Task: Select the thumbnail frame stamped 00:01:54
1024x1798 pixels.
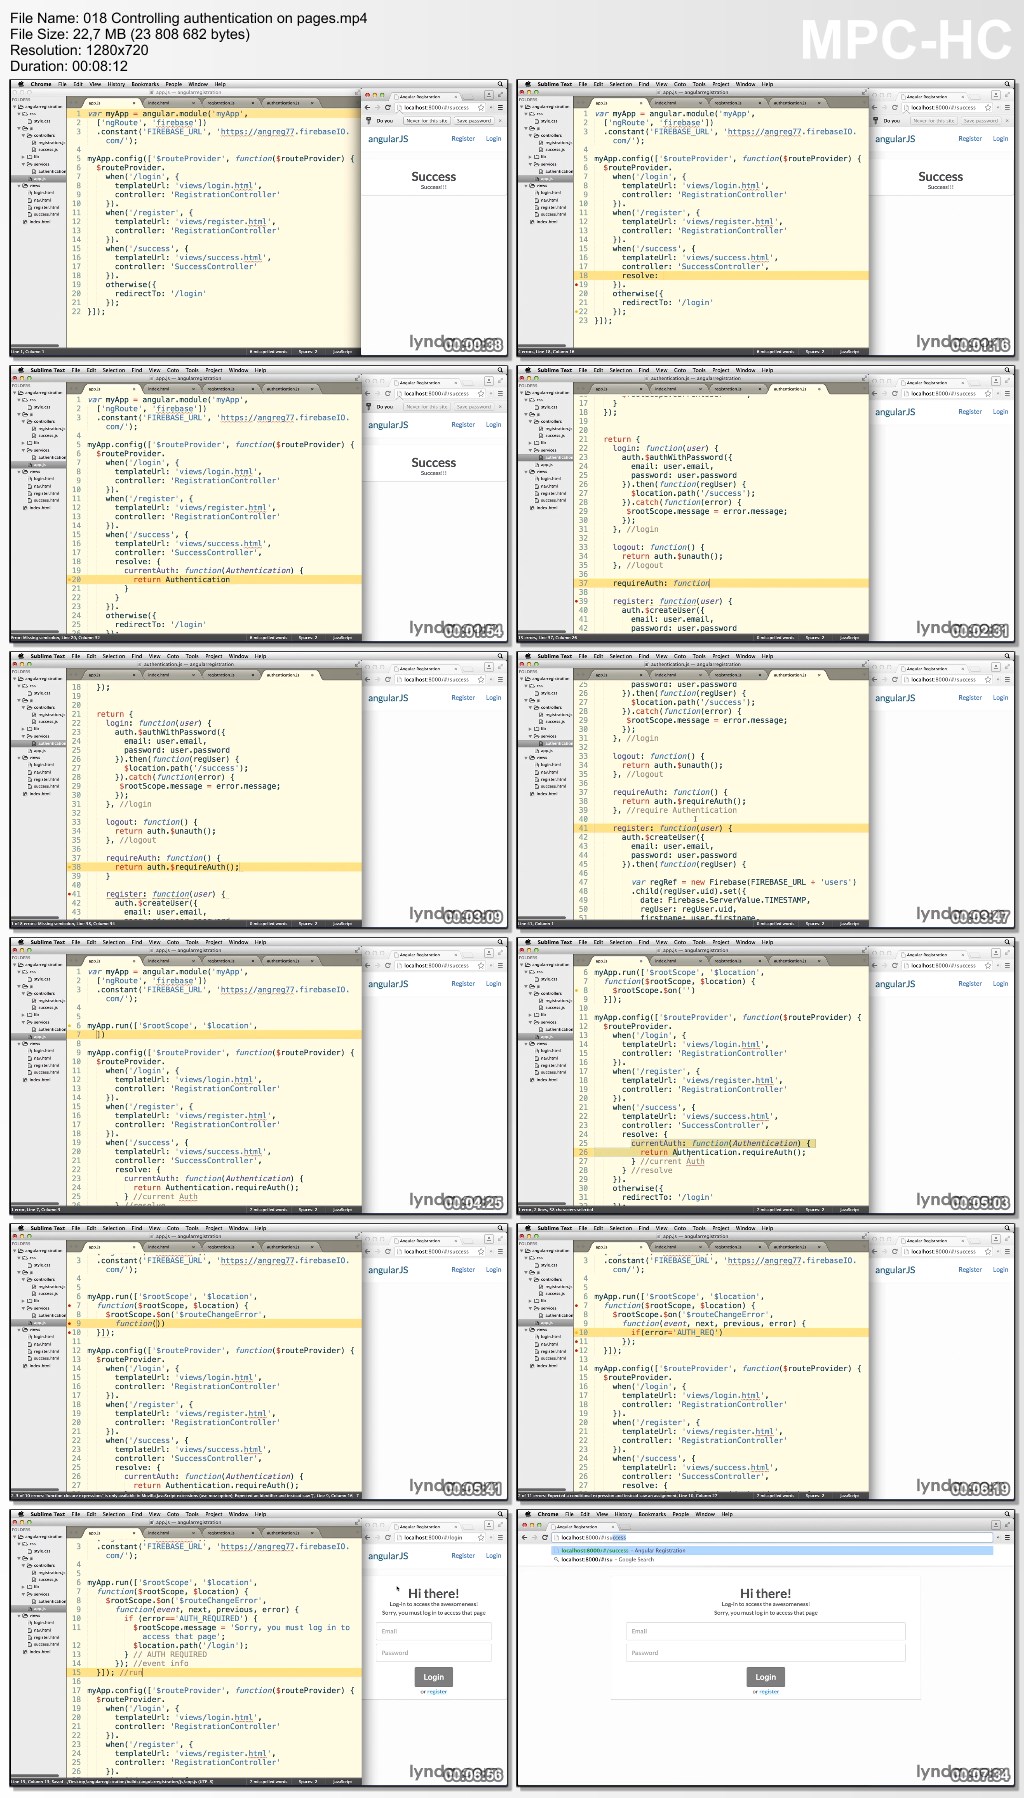Action: coord(259,504)
